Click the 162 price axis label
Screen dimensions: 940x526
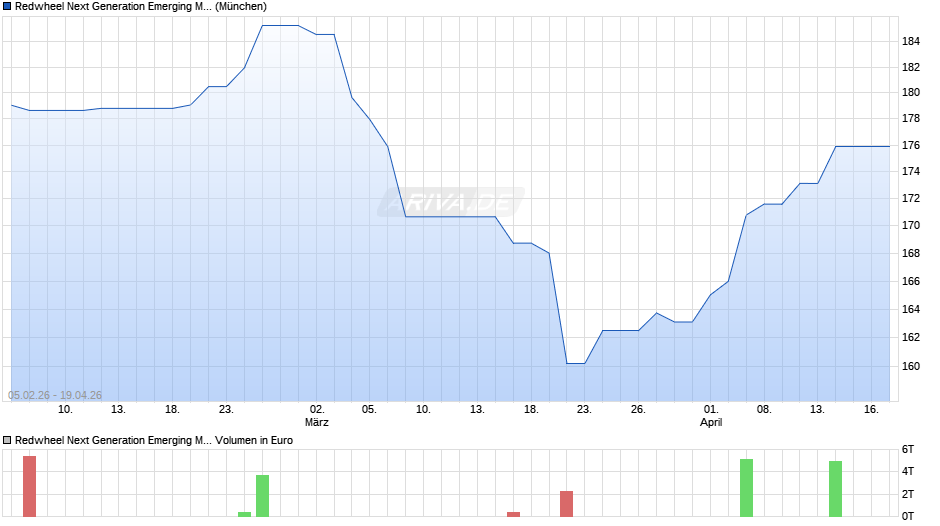tap(911, 337)
